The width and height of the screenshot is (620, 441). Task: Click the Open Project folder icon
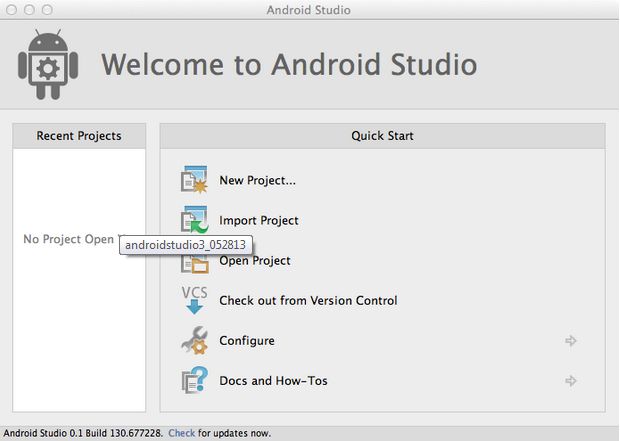click(195, 263)
